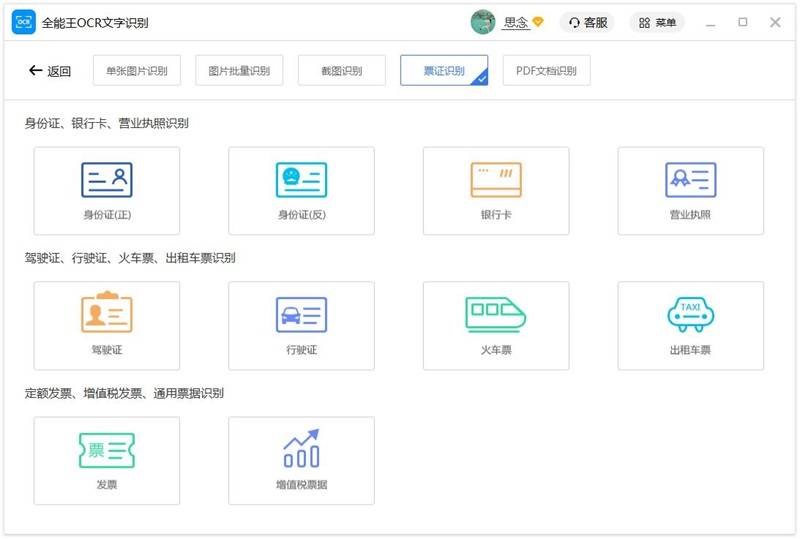Switch to 图片批量识别 tab
The image size is (800, 539).
tap(239, 70)
